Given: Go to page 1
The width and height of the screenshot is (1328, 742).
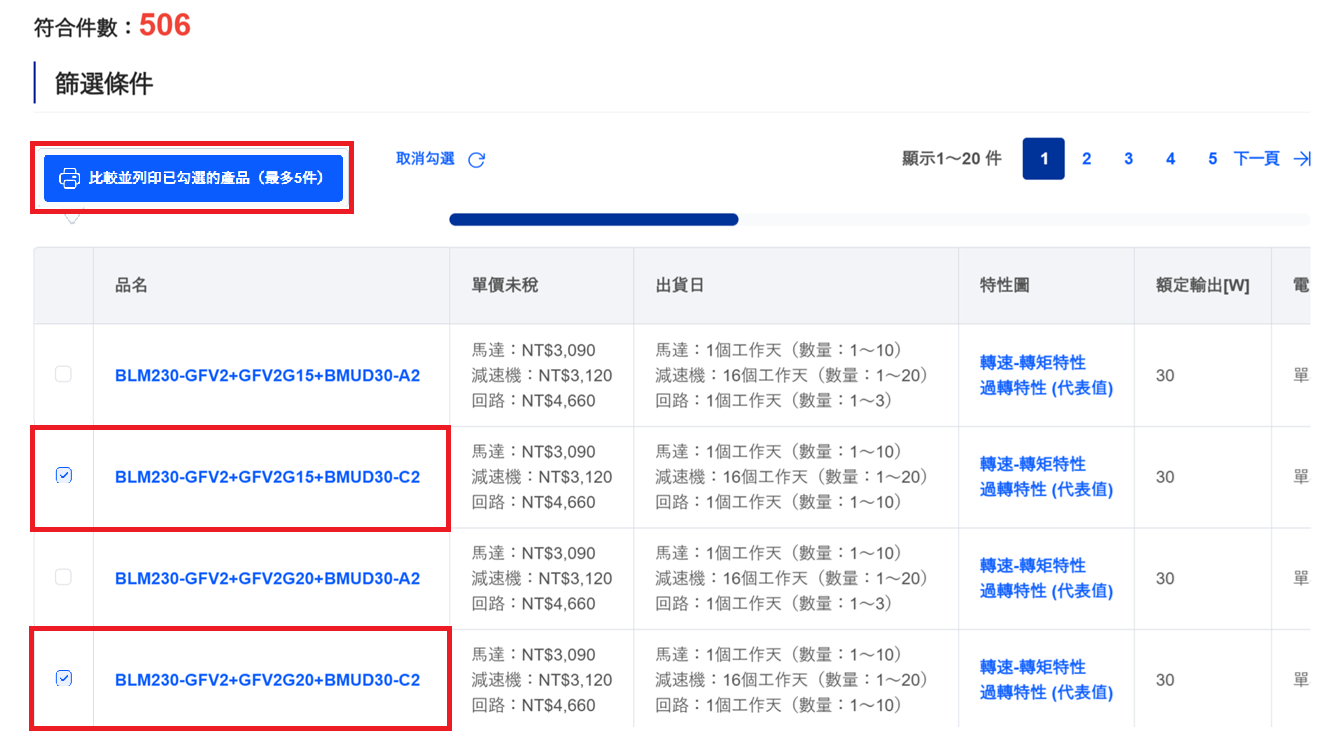Looking at the screenshot, I should (1044, 159).
